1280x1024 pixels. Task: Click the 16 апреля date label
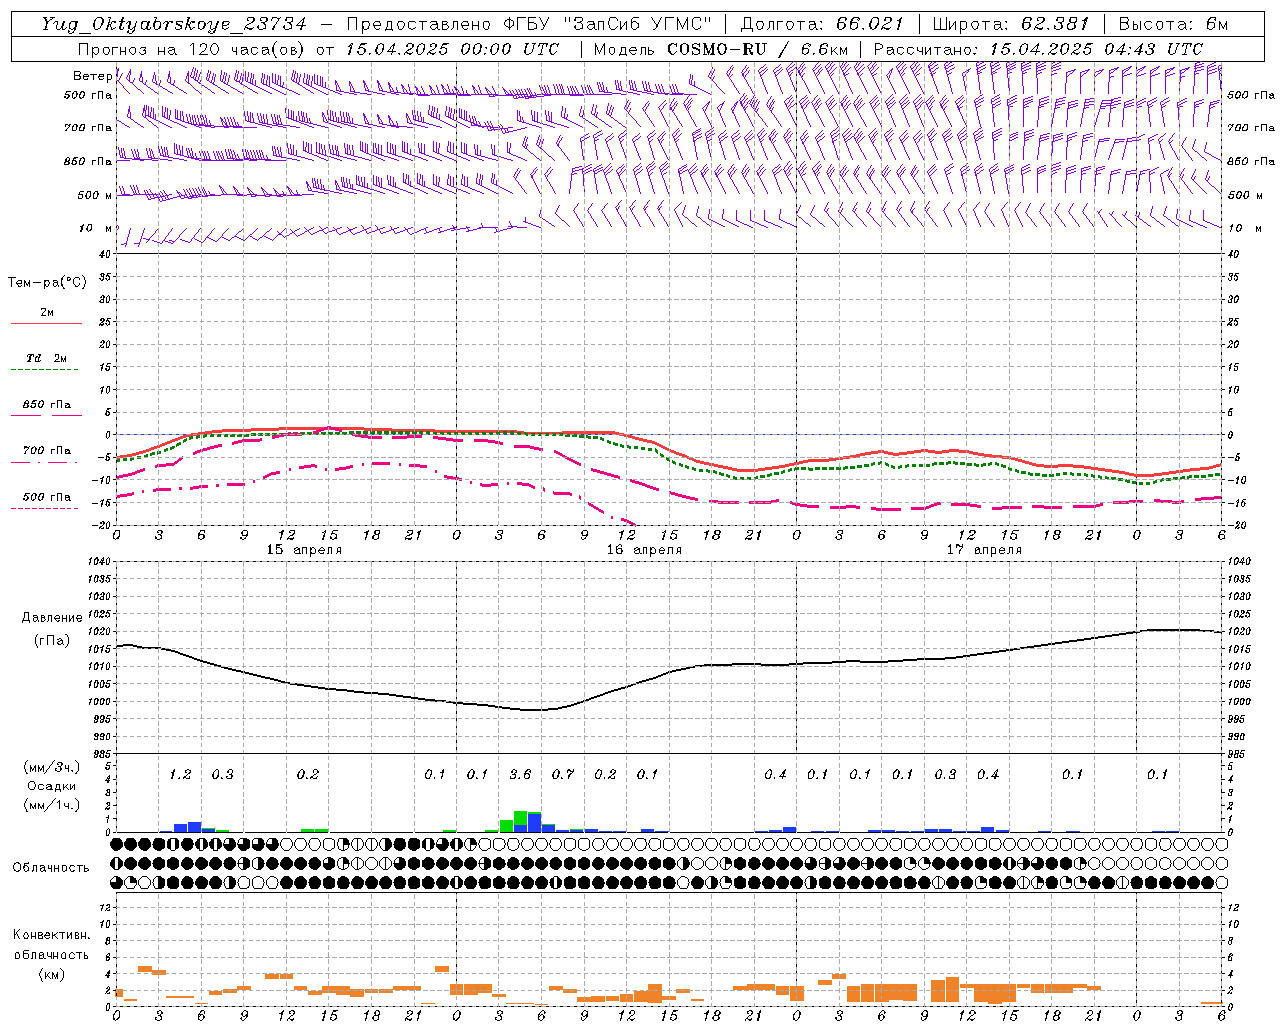[x=644, y=550]
